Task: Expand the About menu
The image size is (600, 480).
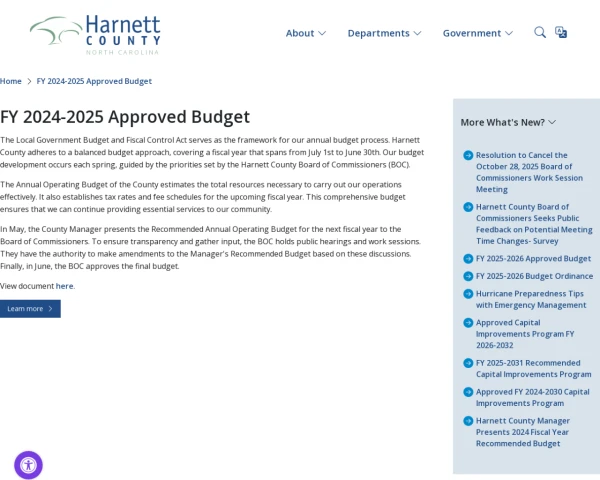Action: pyautogui.click(x=306, y=33)
